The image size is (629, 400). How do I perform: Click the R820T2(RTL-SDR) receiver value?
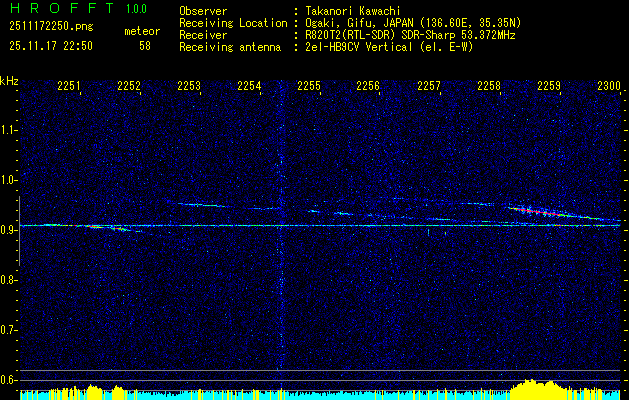[410, 35]
